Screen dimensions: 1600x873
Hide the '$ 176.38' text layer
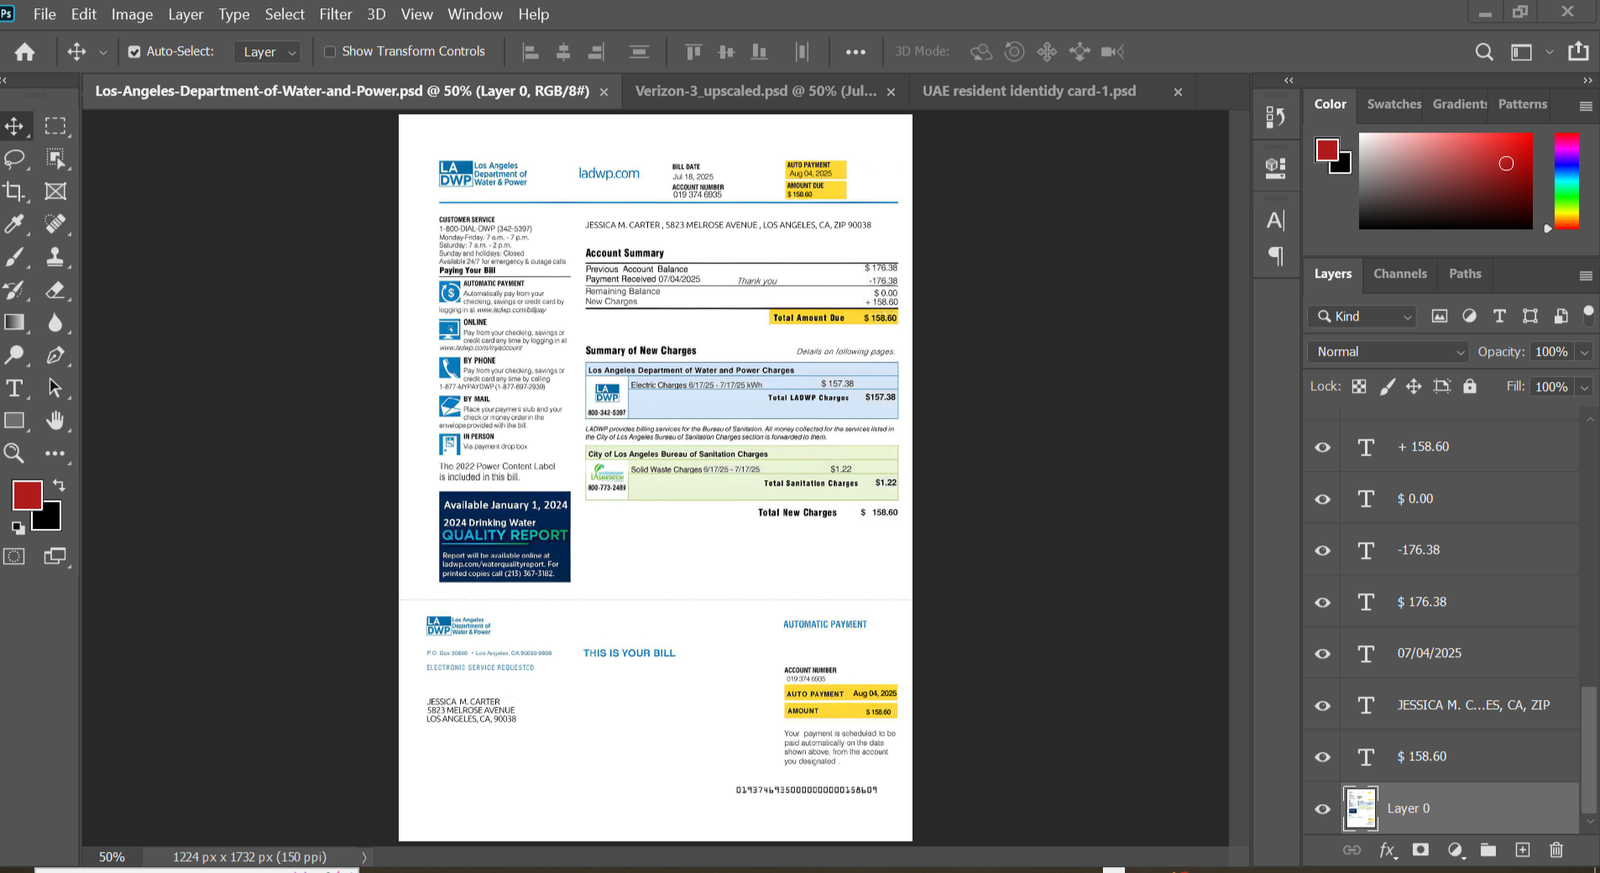tap(1323, 602)
